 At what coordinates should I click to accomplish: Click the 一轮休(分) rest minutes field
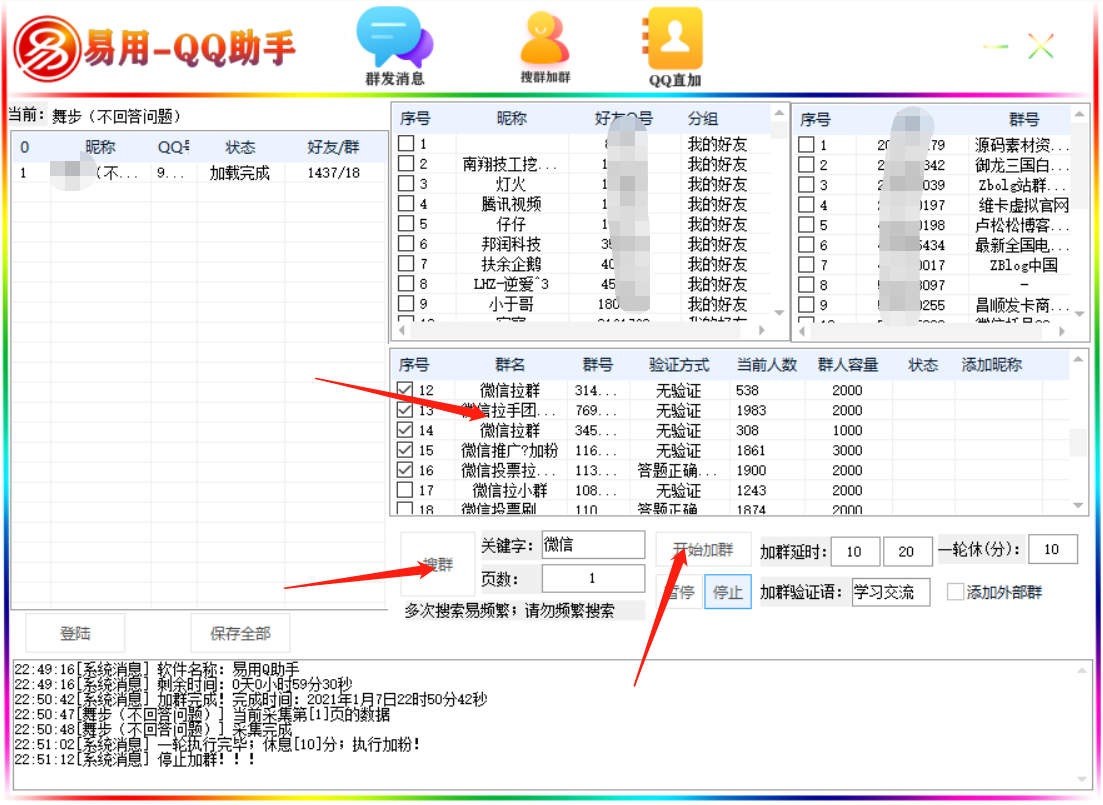click(1052, 550)
